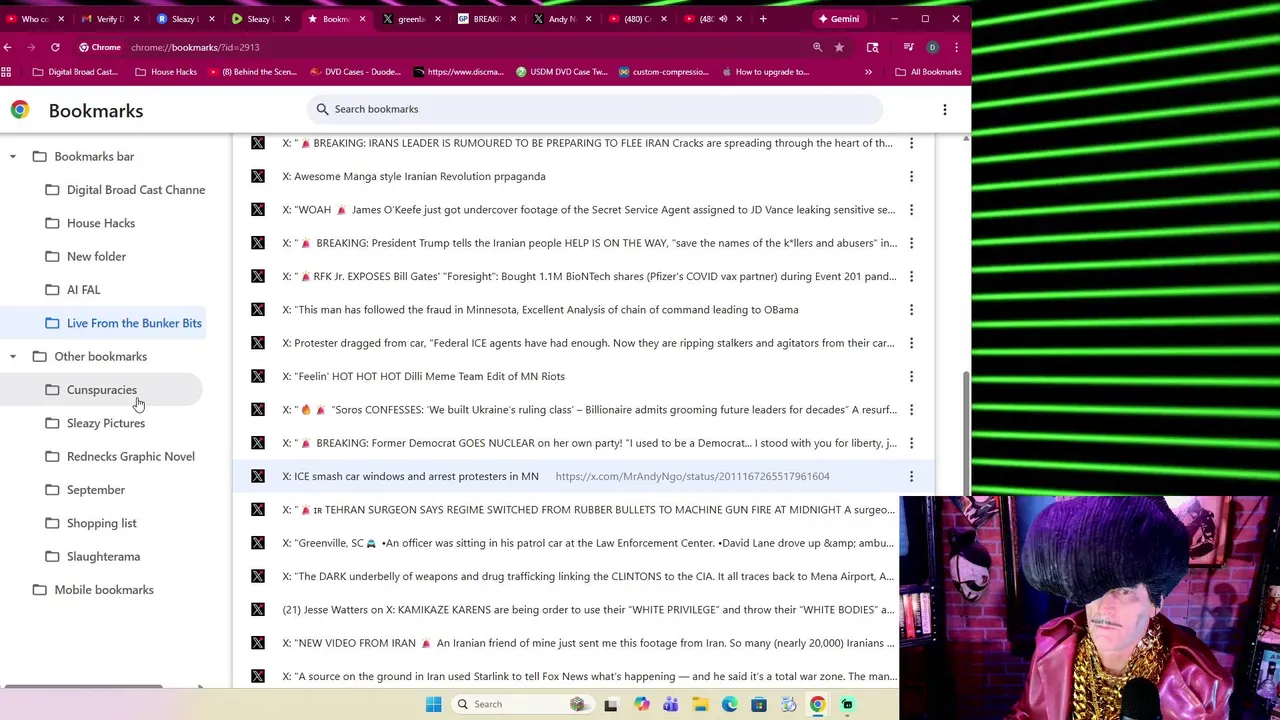This screenshot has height=720, width=1280.
Task: Open more actions for the Feelin' HOT HOT bookmark
Action: pyautogui.click(x=911, y=376)
